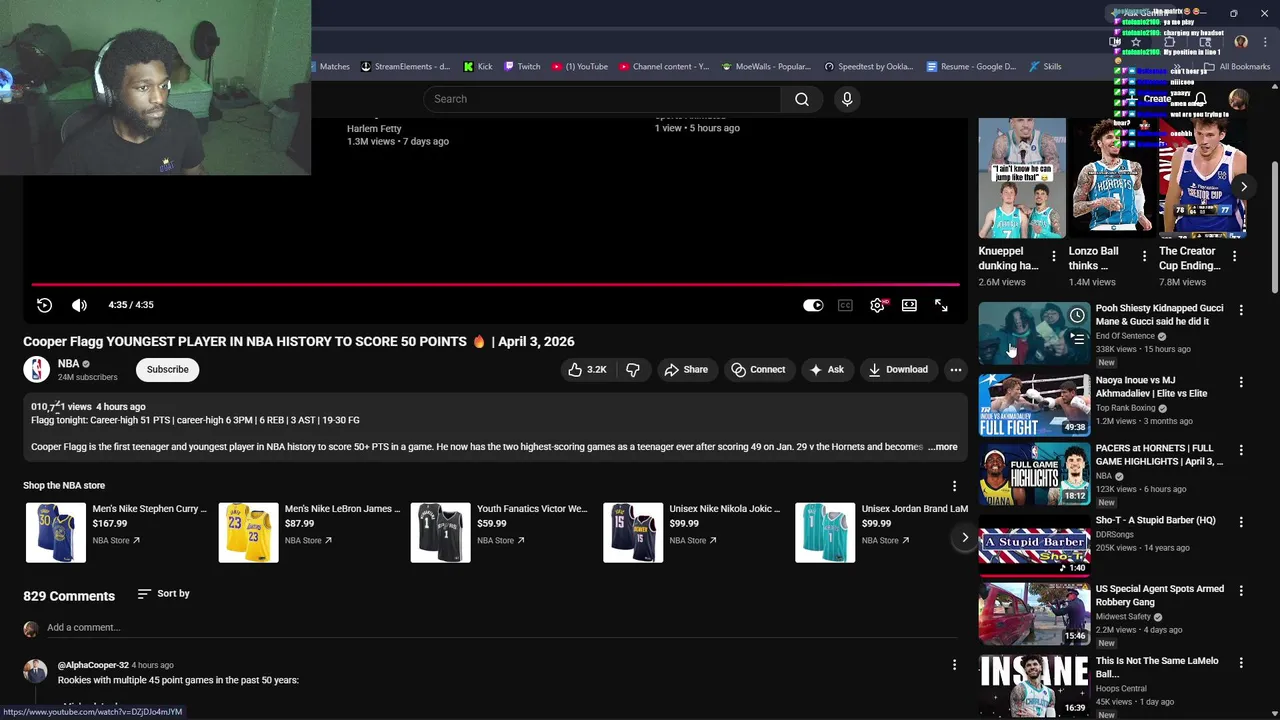The height and width of the screenshot is (720, 1280).
Task: Open @AlphaCooper-32 commenter profile
Action: click(x=93, y=665)
